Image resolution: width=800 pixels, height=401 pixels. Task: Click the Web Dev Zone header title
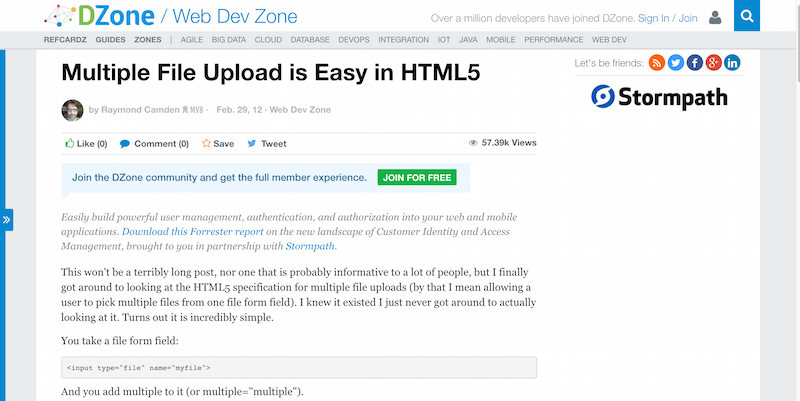[235, 16]
